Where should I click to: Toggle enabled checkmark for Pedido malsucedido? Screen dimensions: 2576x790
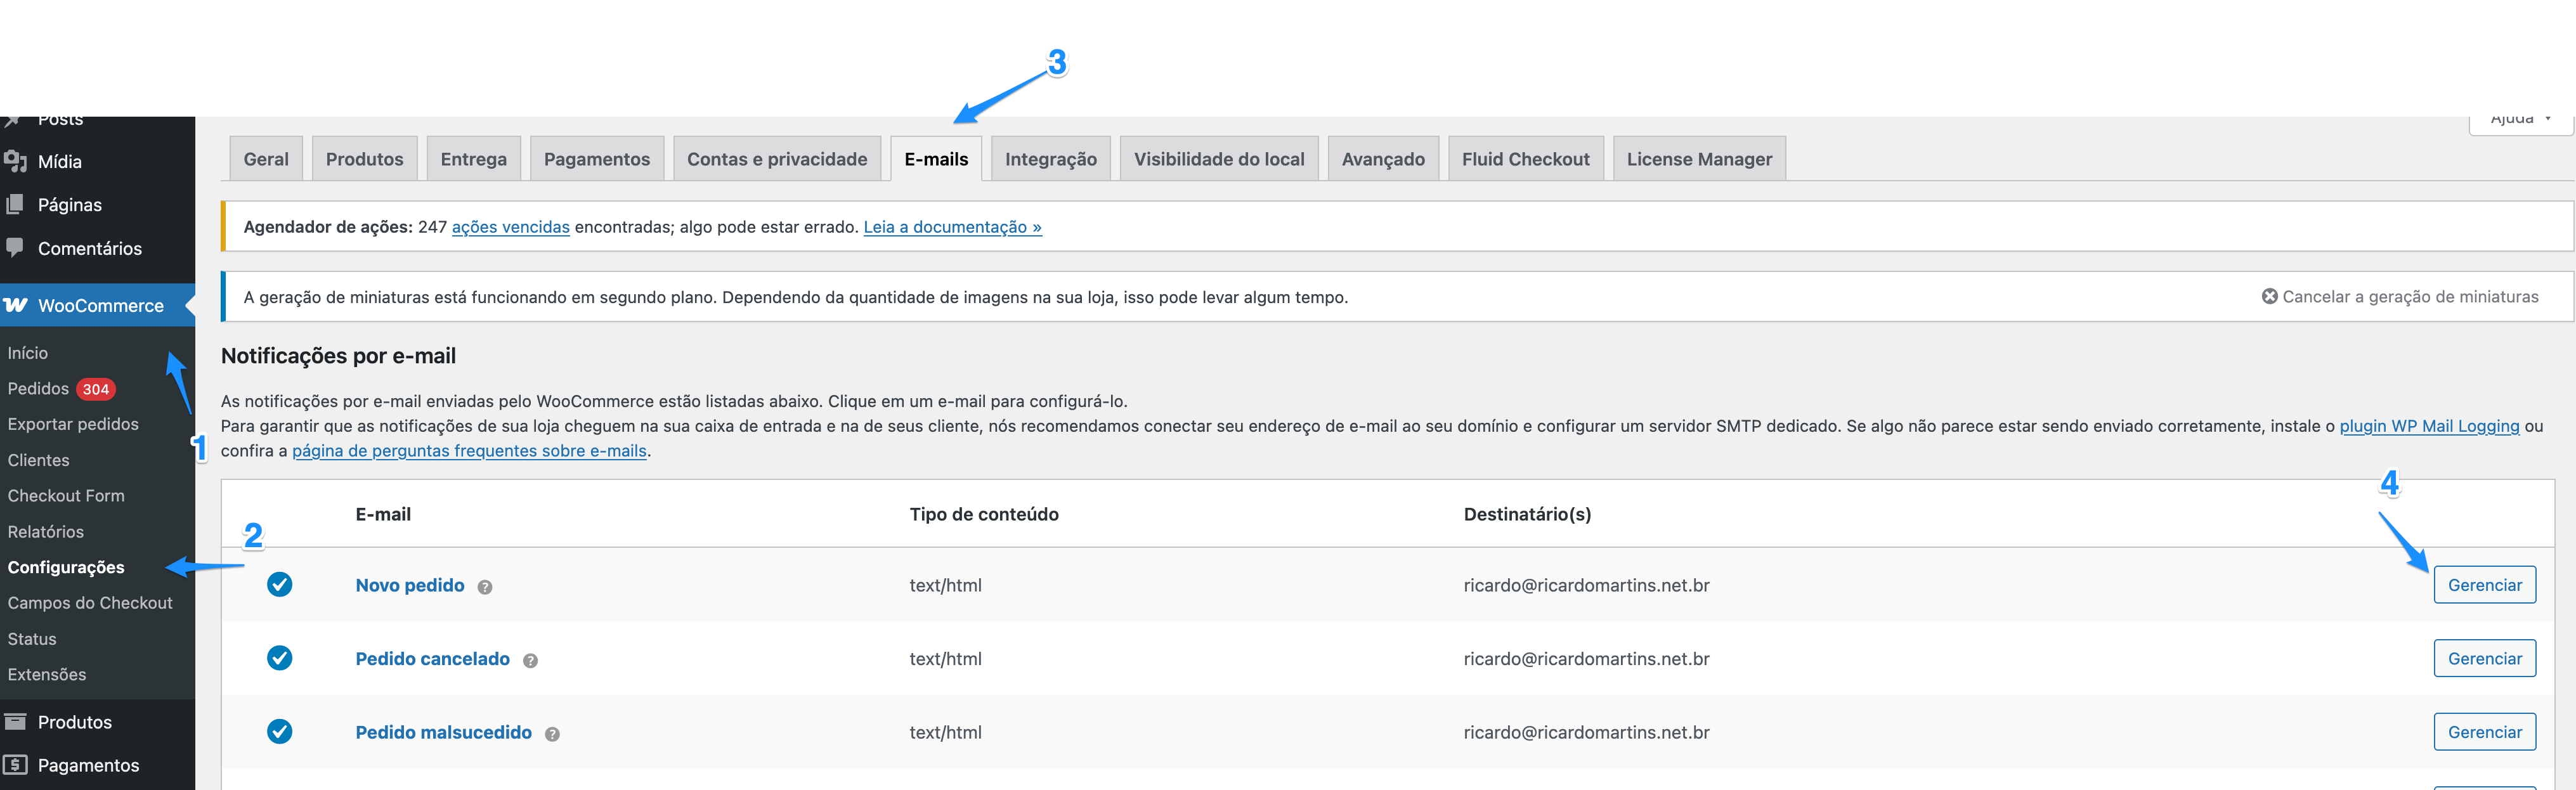(x=280, y=731)
